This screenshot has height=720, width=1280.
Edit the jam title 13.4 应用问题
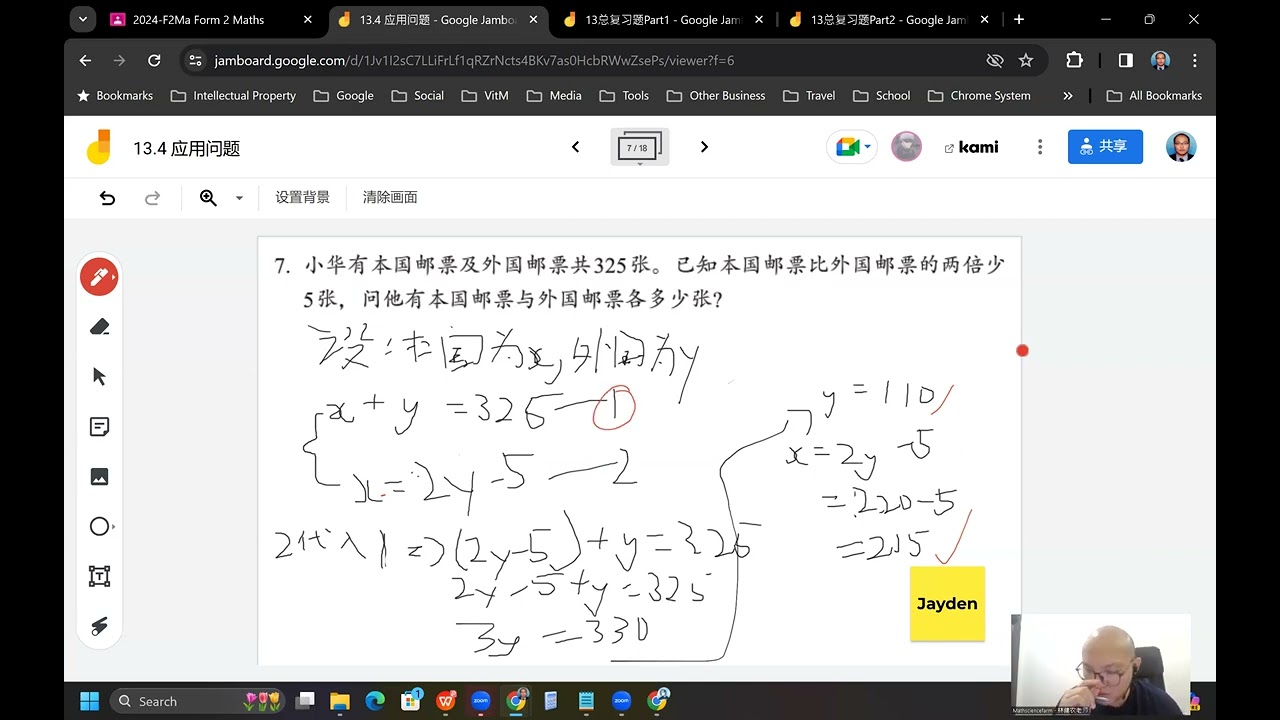(x=187, y=149)
